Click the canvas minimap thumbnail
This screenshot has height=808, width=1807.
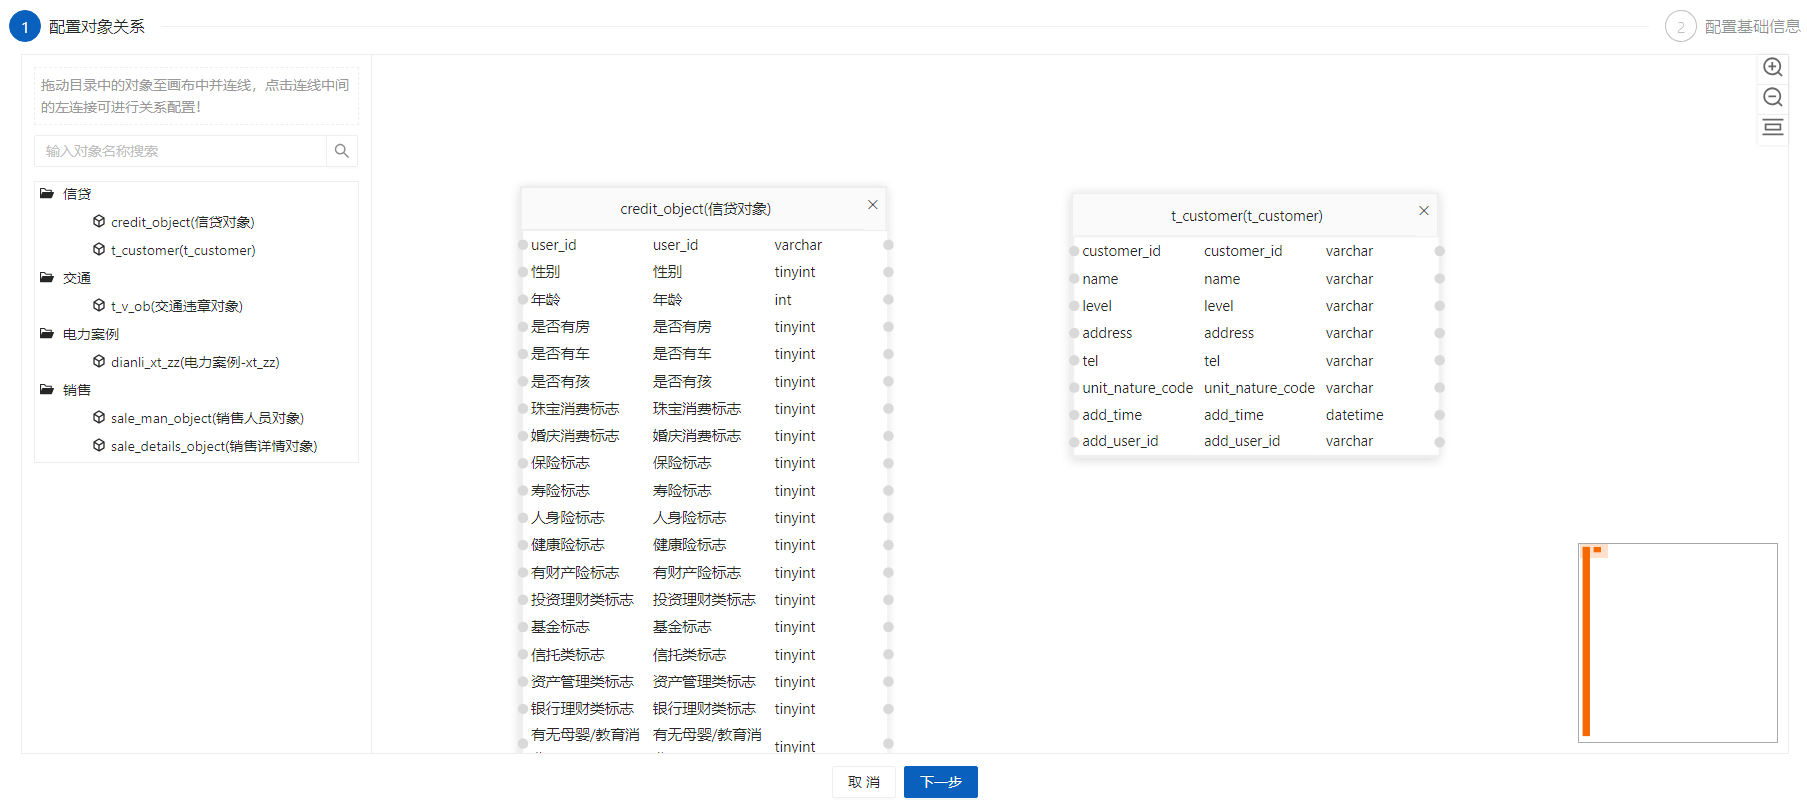[1677, 643]
